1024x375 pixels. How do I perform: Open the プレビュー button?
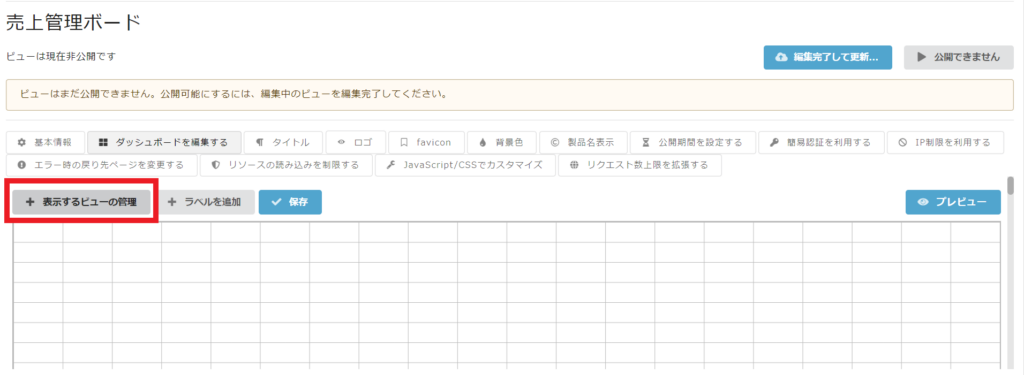pyautogui.click(x=953, y=203)
